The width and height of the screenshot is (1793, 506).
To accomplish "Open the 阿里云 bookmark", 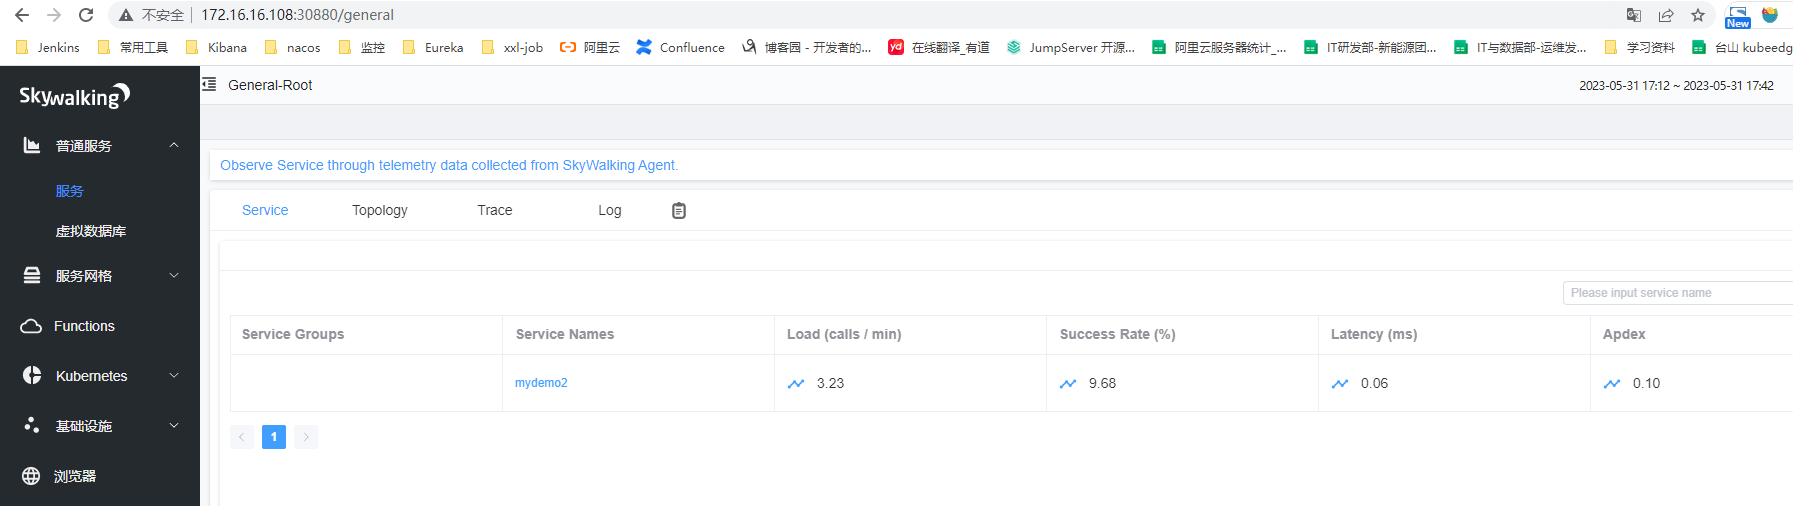I will pyautogui.click(x=590, y=47).
